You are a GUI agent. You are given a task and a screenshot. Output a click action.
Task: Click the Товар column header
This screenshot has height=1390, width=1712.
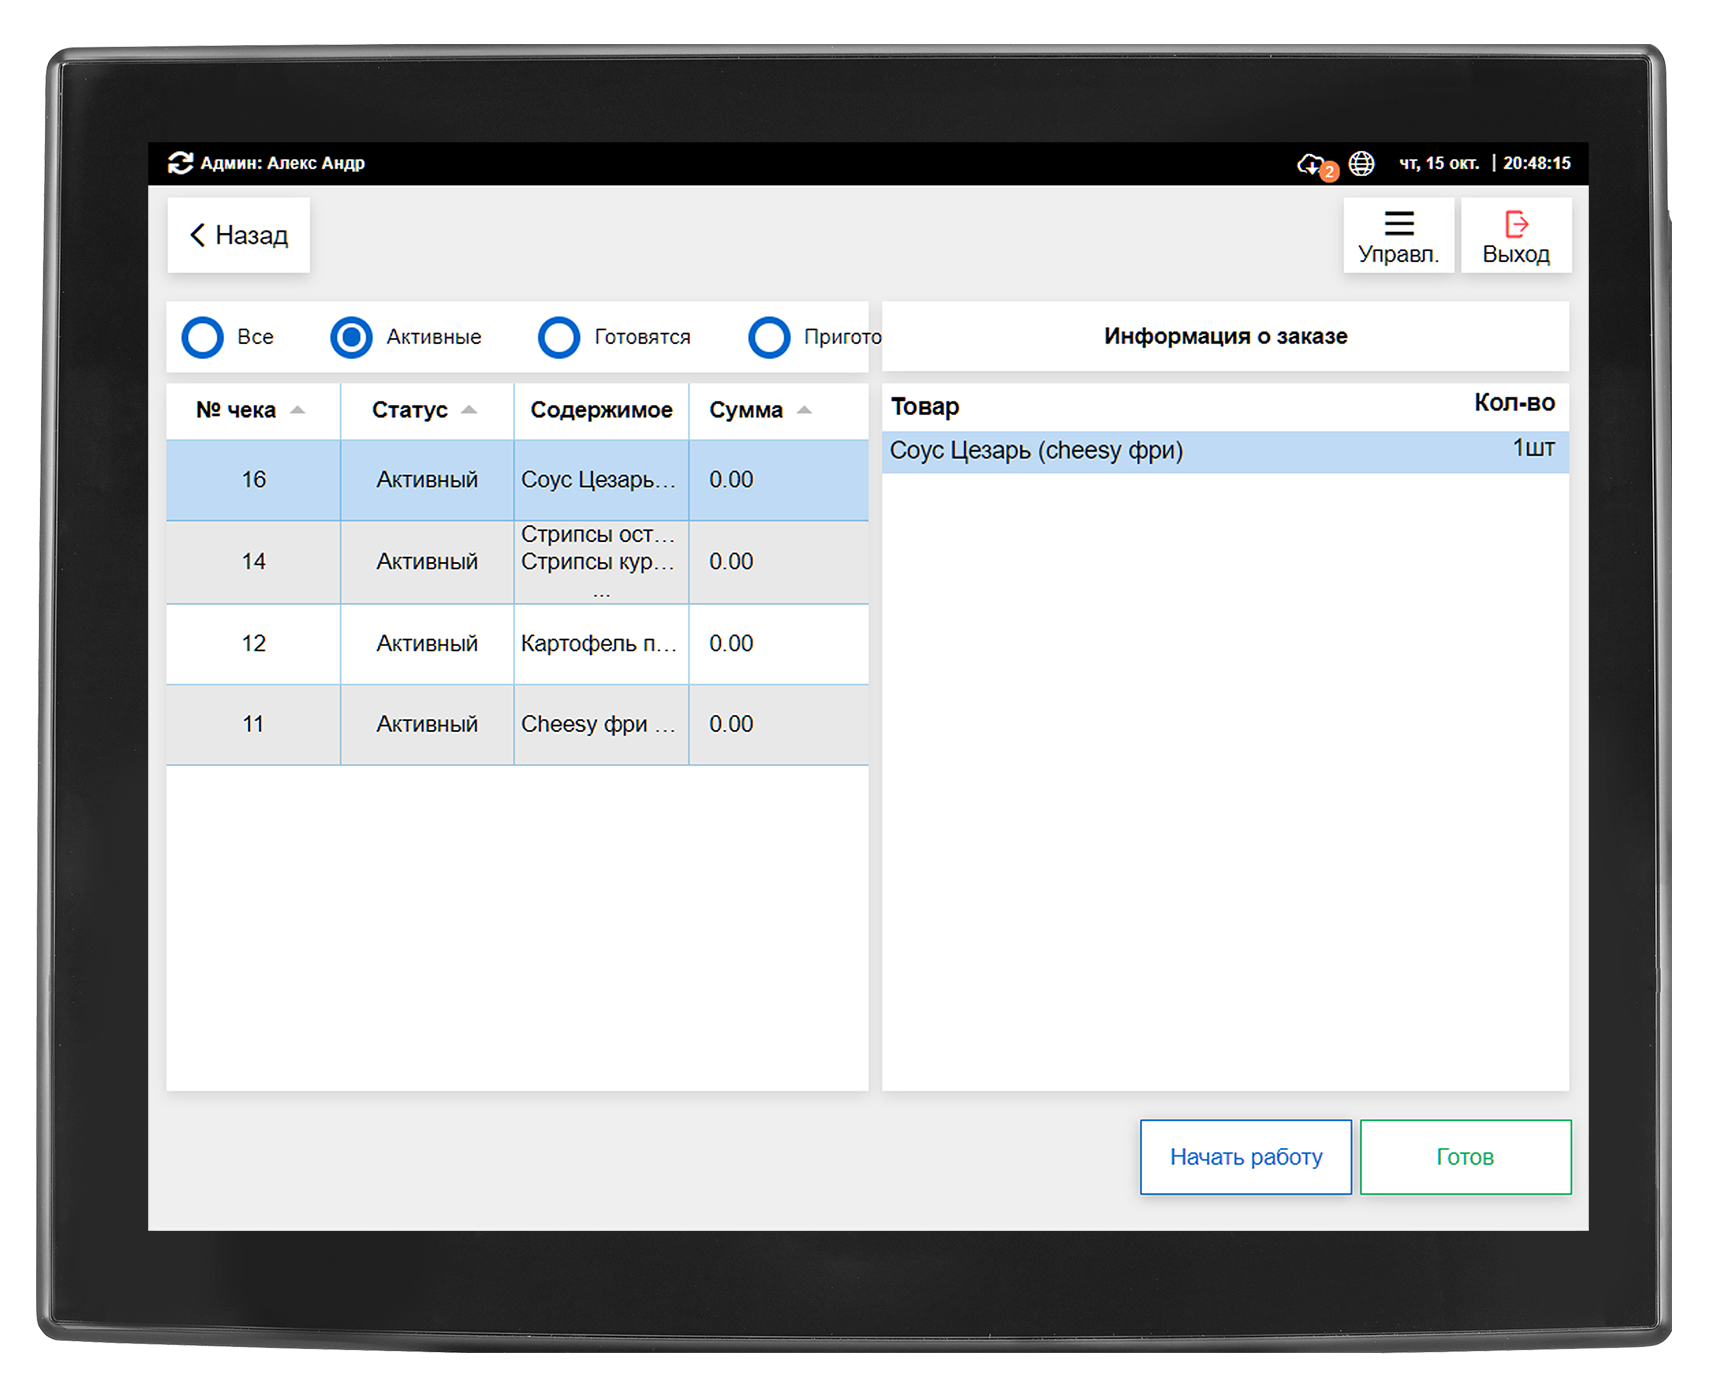point(925,407)
